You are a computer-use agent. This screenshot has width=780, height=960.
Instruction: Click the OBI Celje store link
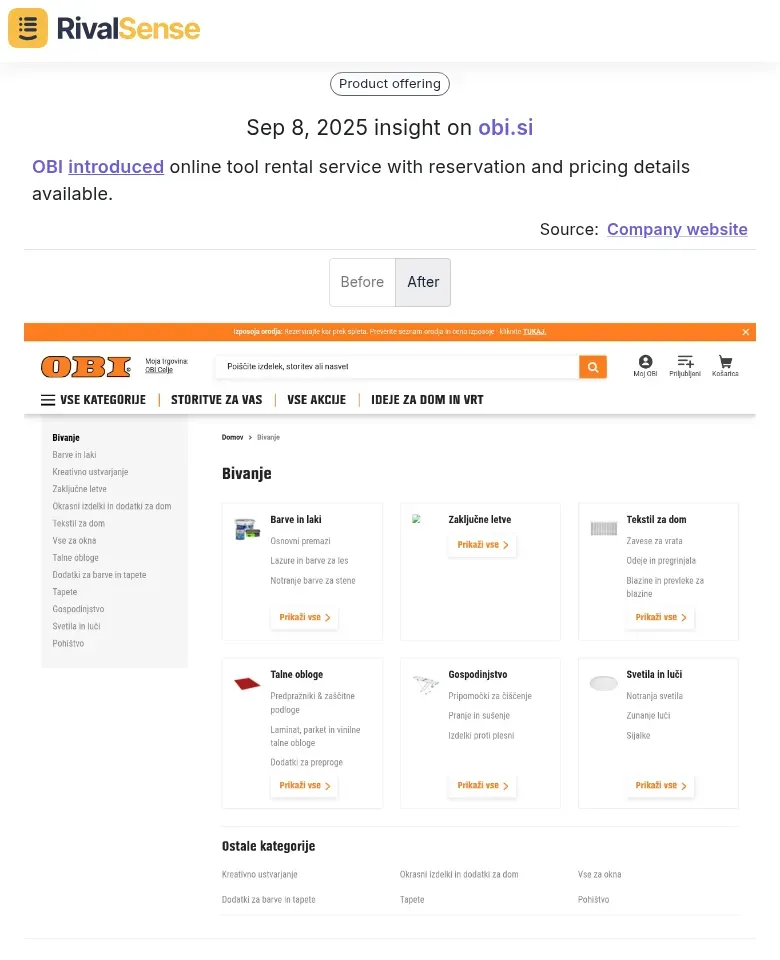(x=159, y=370)
